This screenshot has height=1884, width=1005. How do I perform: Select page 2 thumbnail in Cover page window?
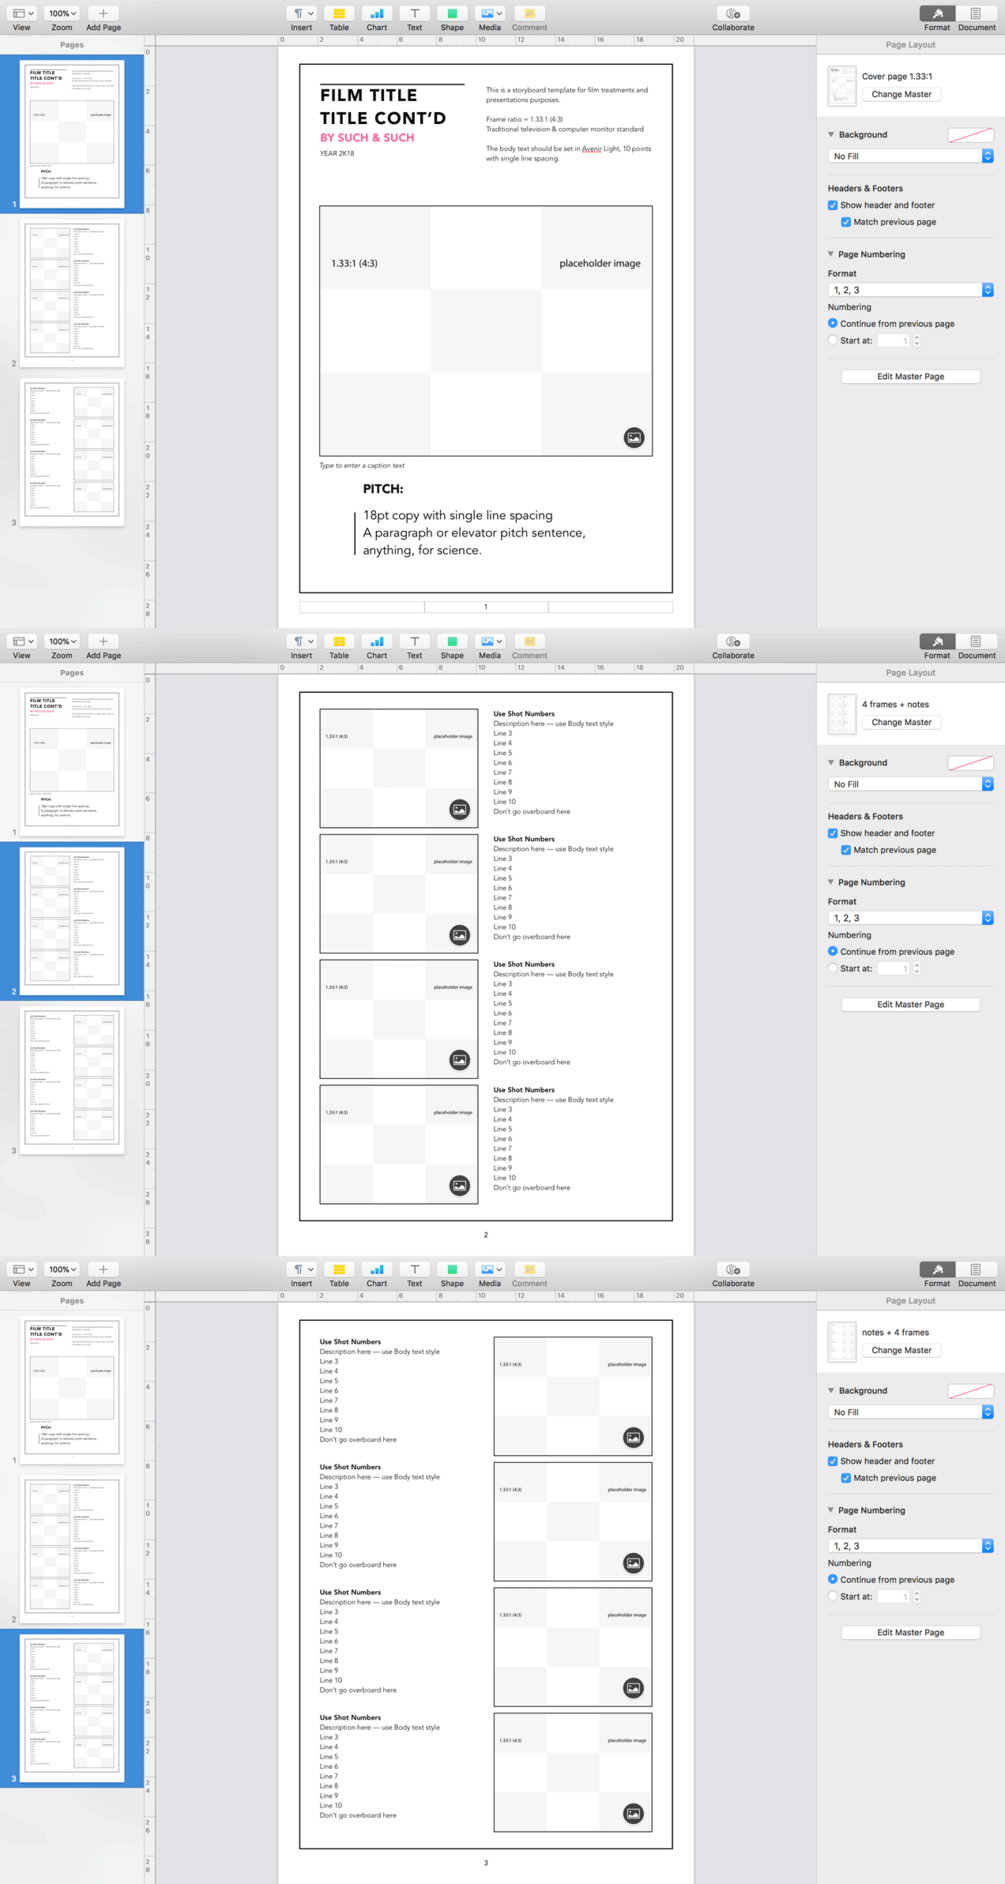73,291
